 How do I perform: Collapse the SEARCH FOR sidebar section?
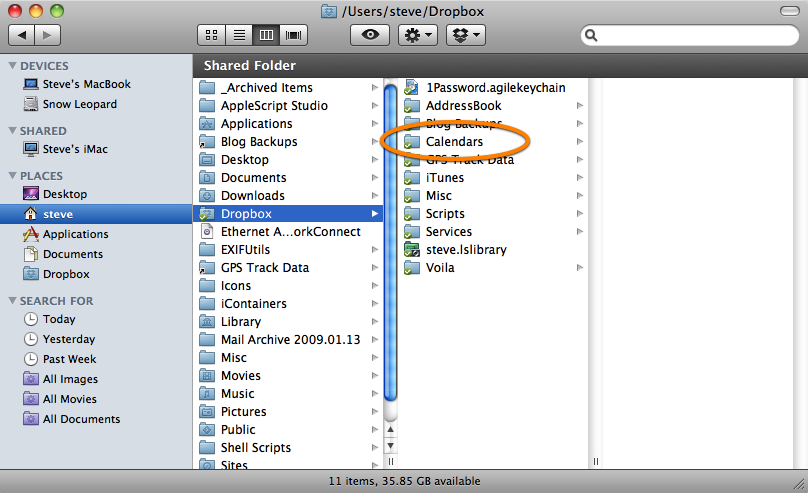pos(13,300)
